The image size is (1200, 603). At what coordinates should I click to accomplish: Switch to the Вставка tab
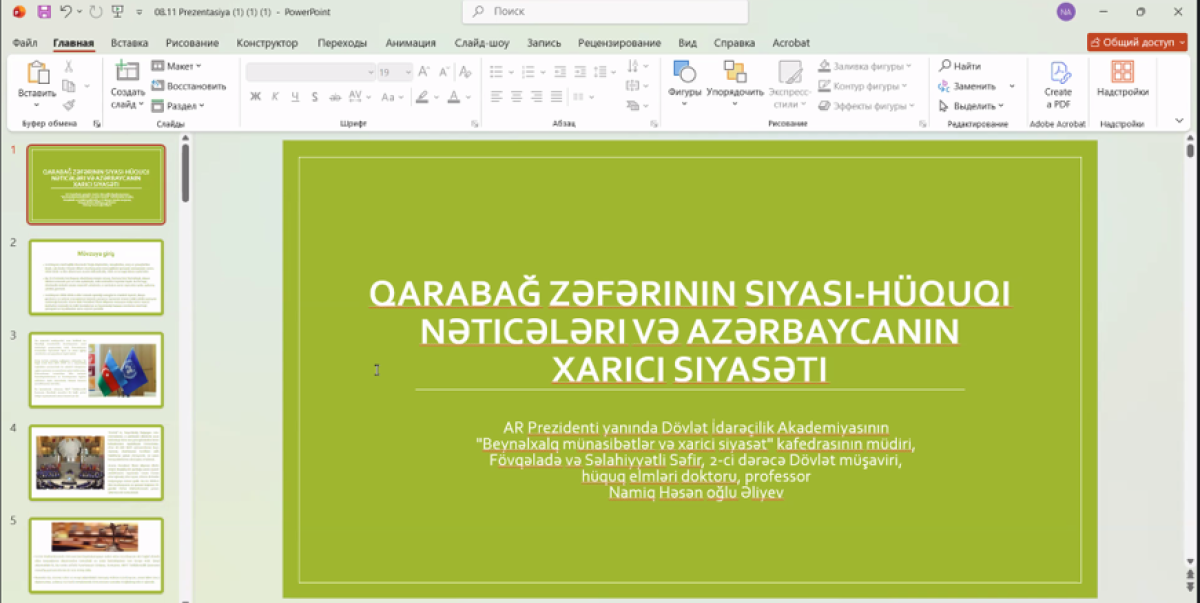point(129,43)
